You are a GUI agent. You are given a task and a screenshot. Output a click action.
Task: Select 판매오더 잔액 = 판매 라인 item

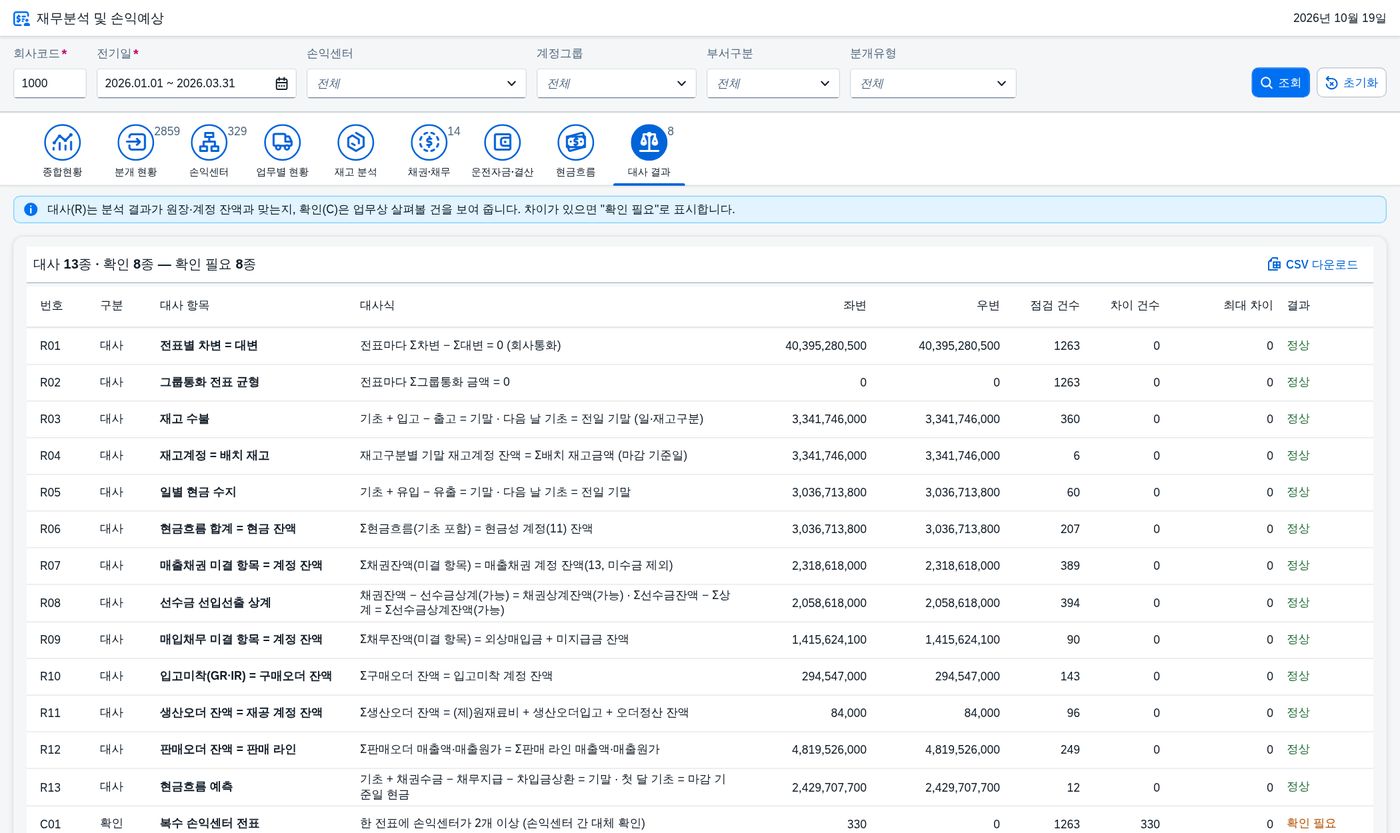pyautogui.click(x=228, y=749)
